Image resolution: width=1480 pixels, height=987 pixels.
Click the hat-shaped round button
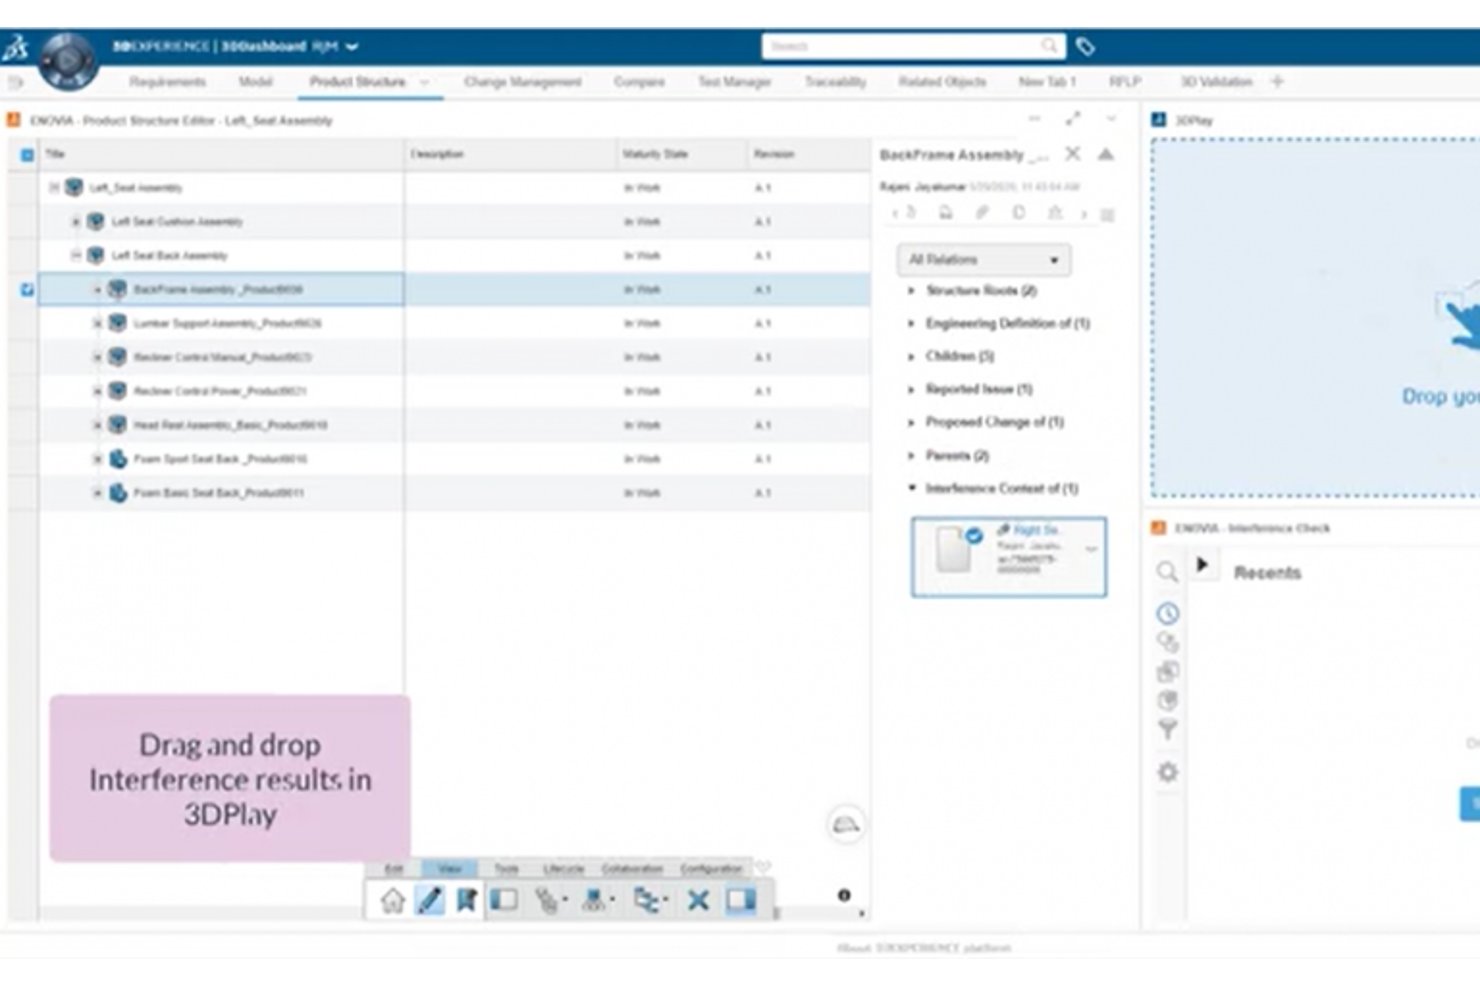[846, 825]
